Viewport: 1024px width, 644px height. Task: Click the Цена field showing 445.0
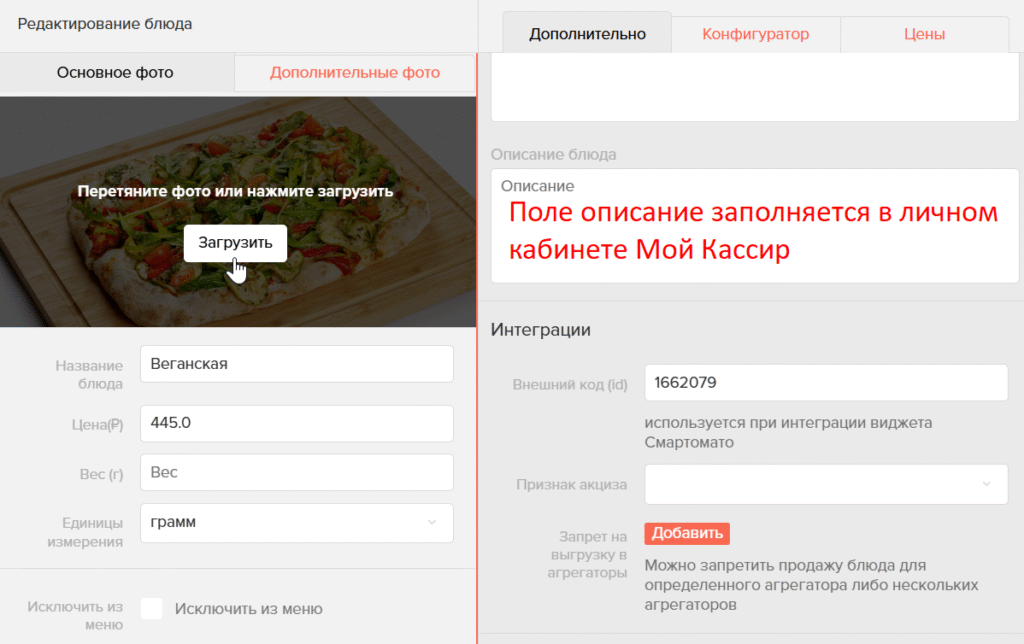[x=296, y=423]
